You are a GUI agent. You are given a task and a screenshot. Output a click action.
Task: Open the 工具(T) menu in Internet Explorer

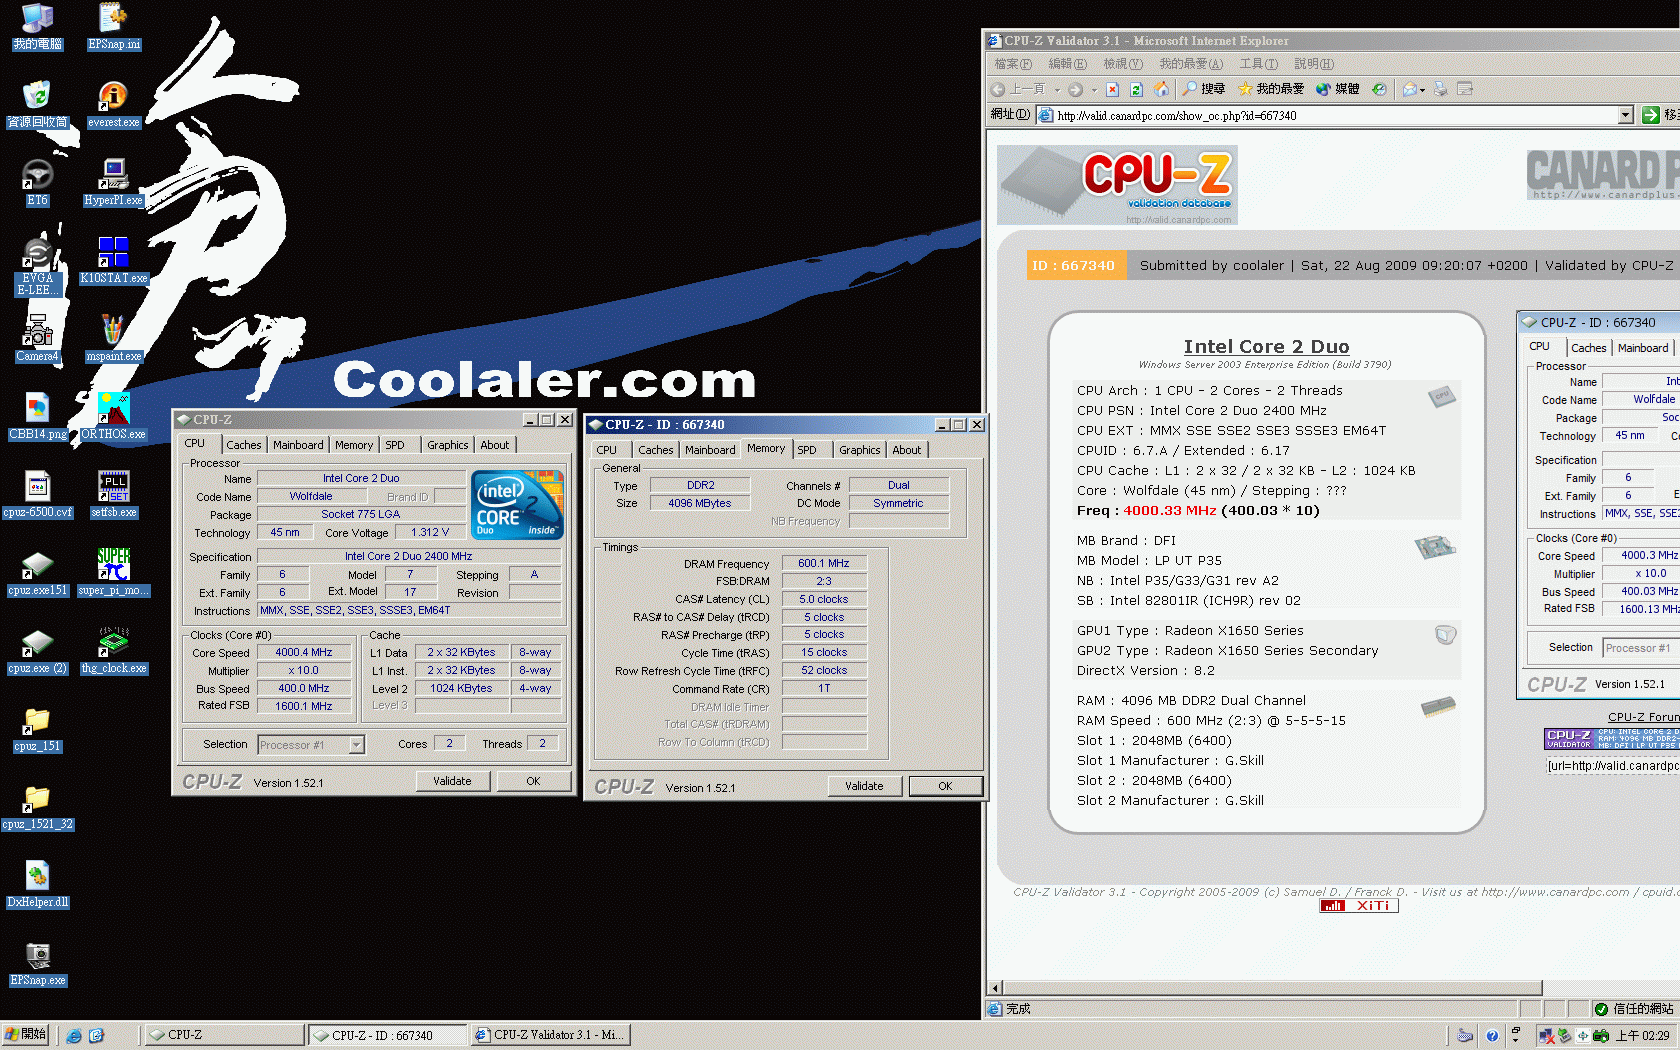1259,63
